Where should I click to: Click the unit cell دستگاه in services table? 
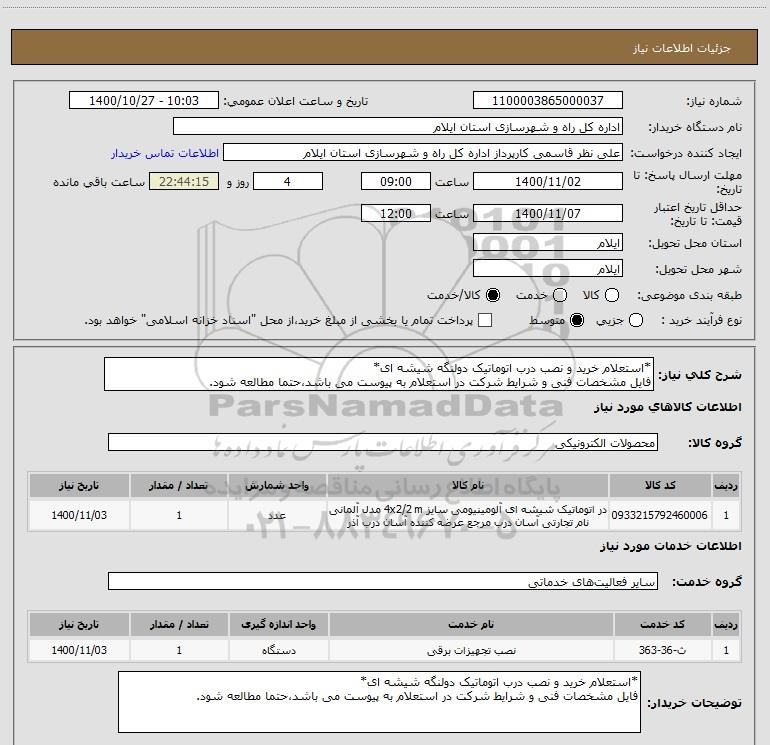click(x=278, y=650)
